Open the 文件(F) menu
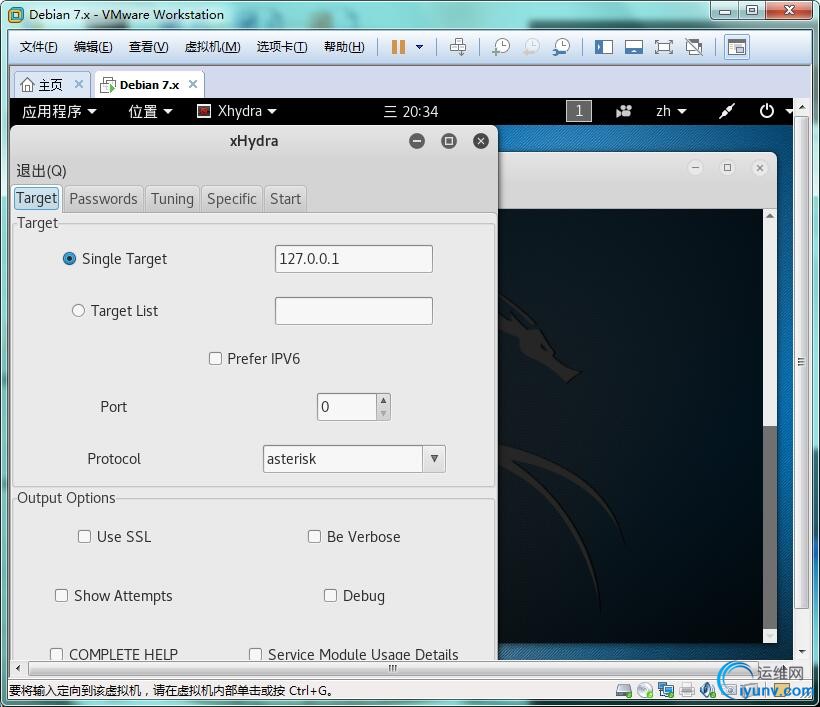 (38, 47)
